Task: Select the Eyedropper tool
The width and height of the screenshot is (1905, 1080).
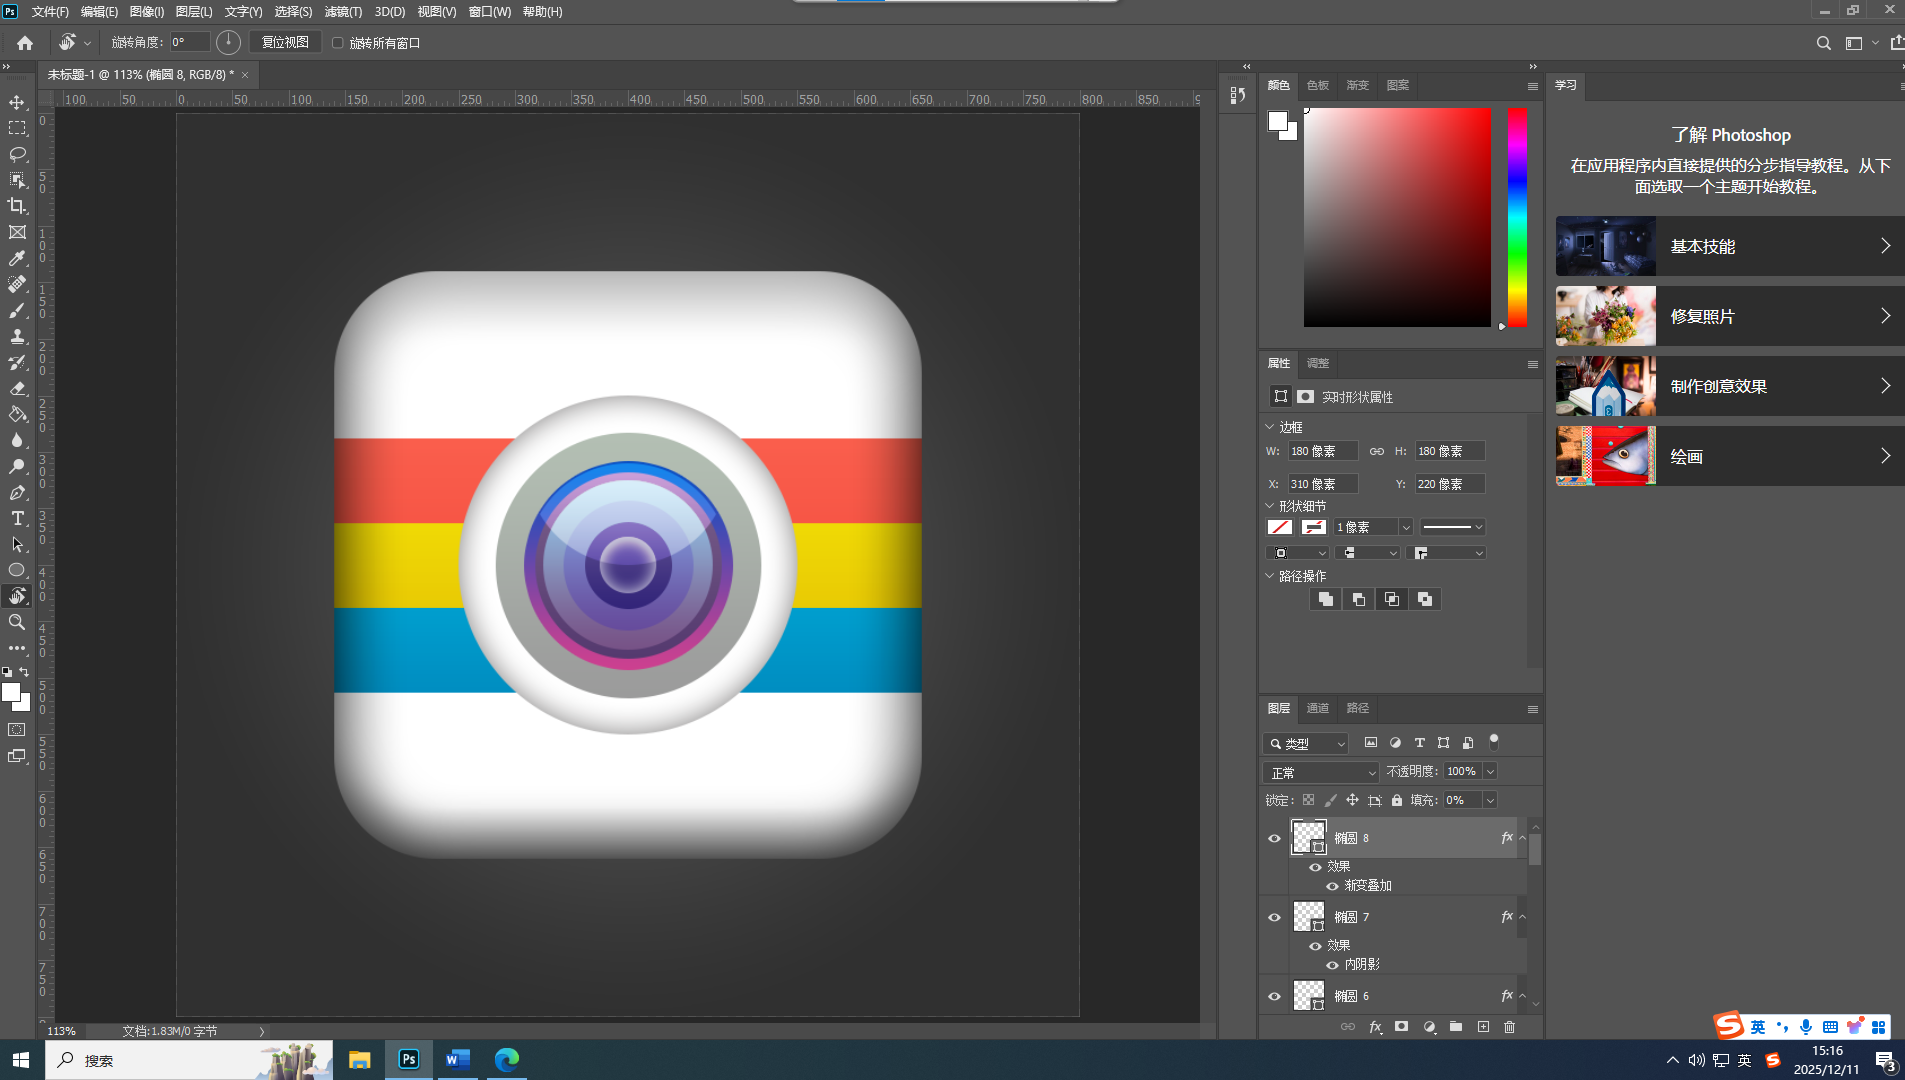Action: click(17, 258)
